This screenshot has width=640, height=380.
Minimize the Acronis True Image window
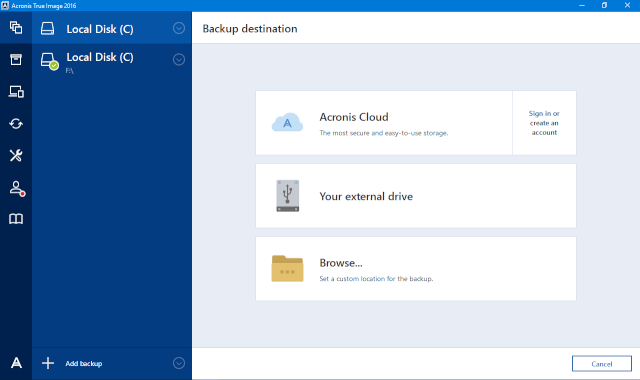(x=582, y=5)
